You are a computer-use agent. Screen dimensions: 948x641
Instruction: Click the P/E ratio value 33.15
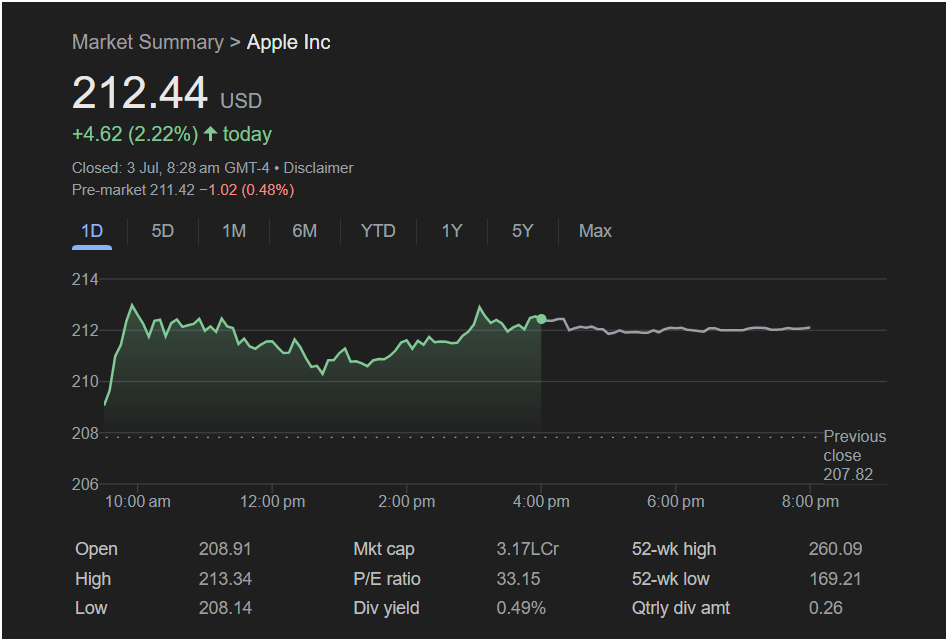[518, 579]
